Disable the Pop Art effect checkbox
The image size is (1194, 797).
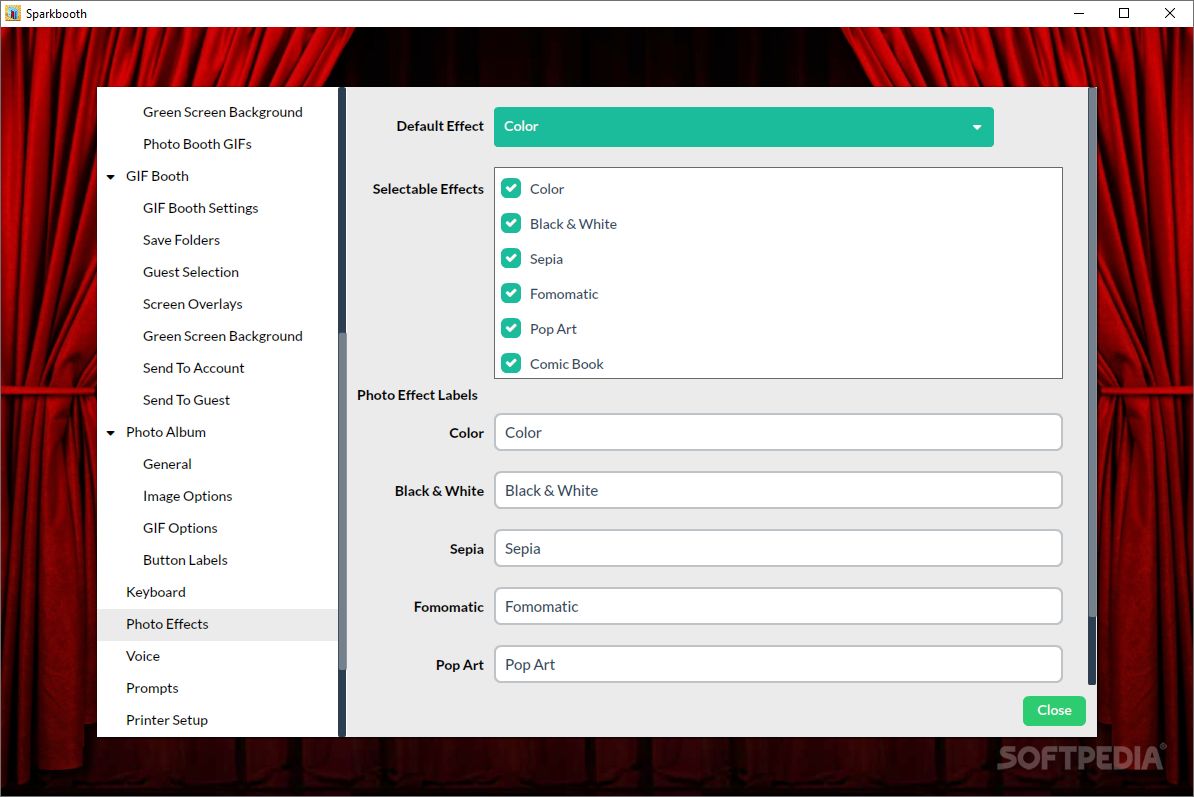[x=511, y=328]
